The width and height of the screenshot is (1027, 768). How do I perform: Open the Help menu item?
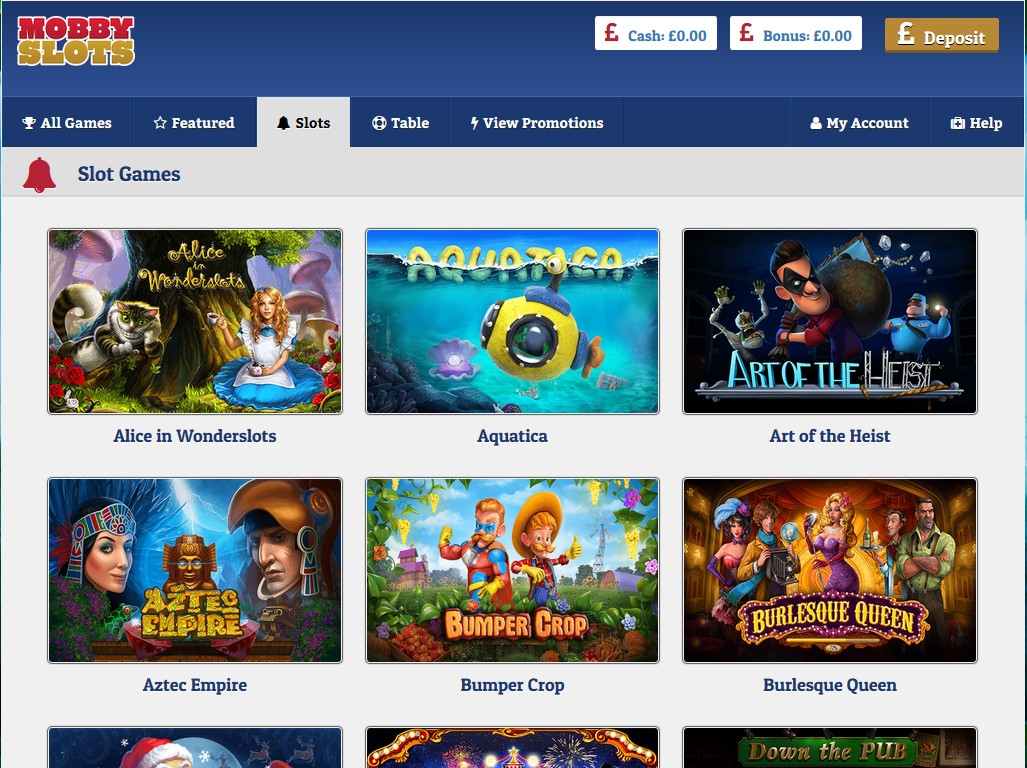[975, 123]
